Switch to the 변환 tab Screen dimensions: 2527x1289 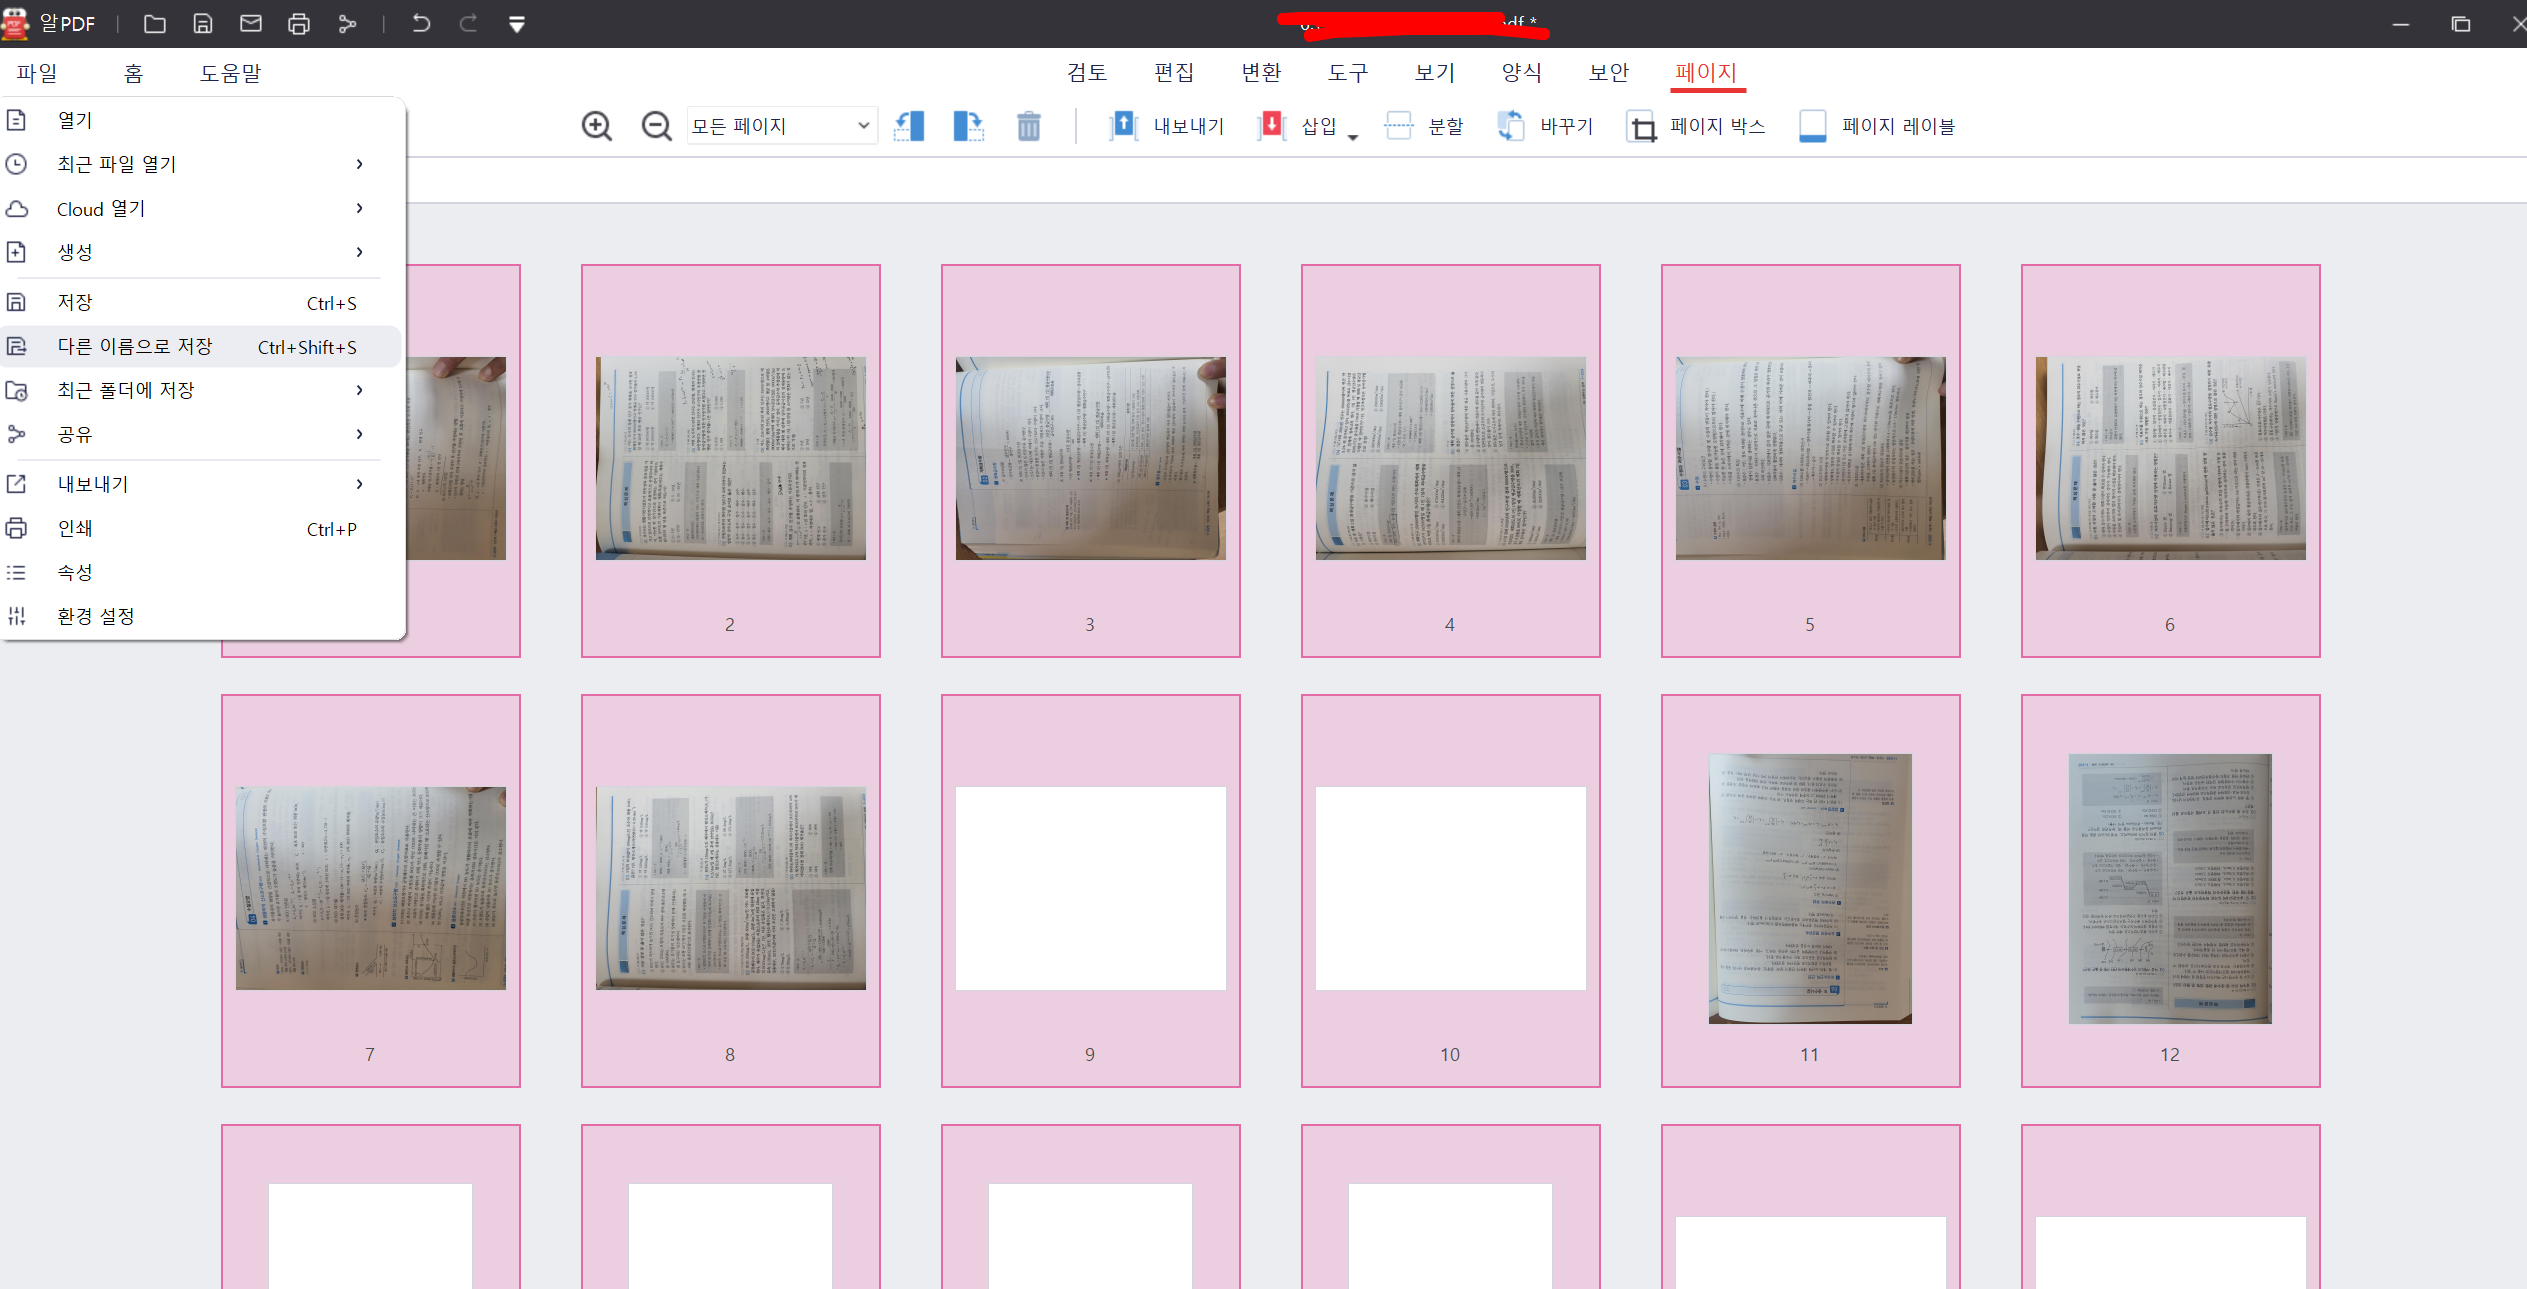[x=1261, y=72]
